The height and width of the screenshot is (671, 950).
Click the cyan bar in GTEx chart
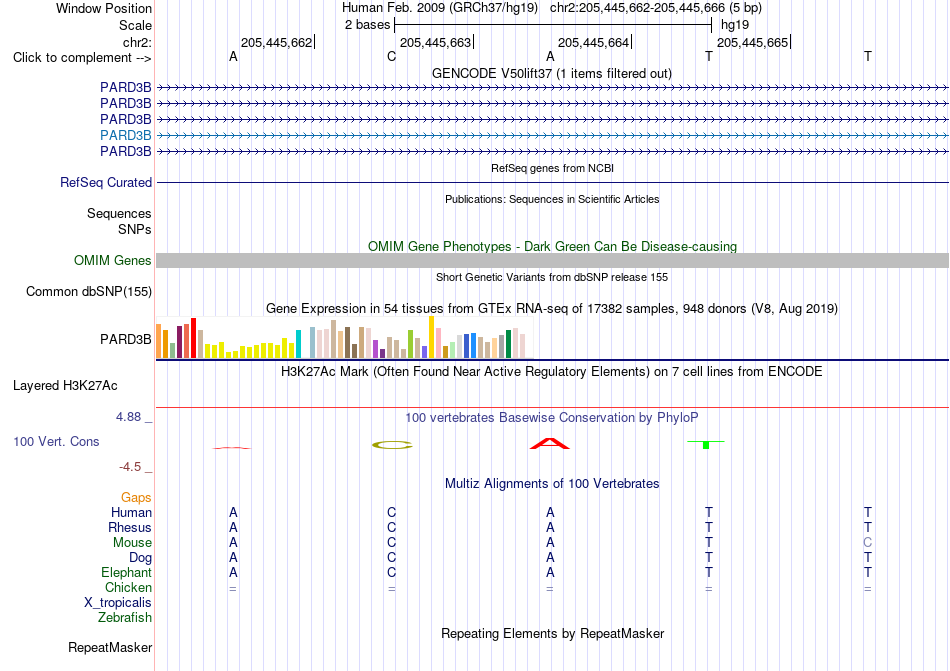point(298,344)
